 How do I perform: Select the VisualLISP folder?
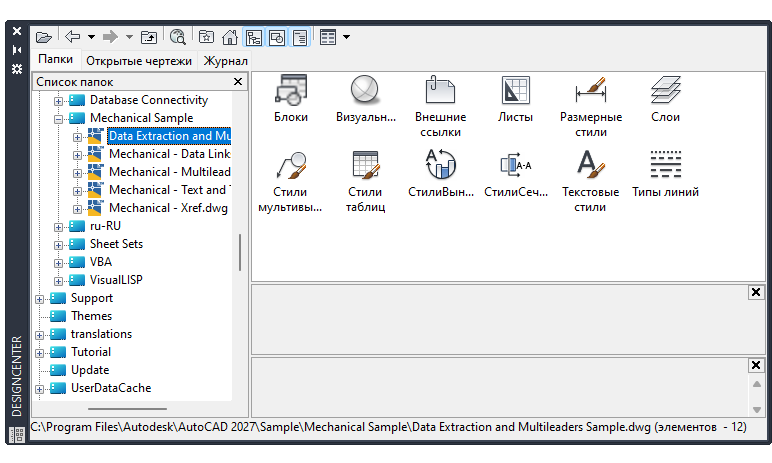point(116,280)
